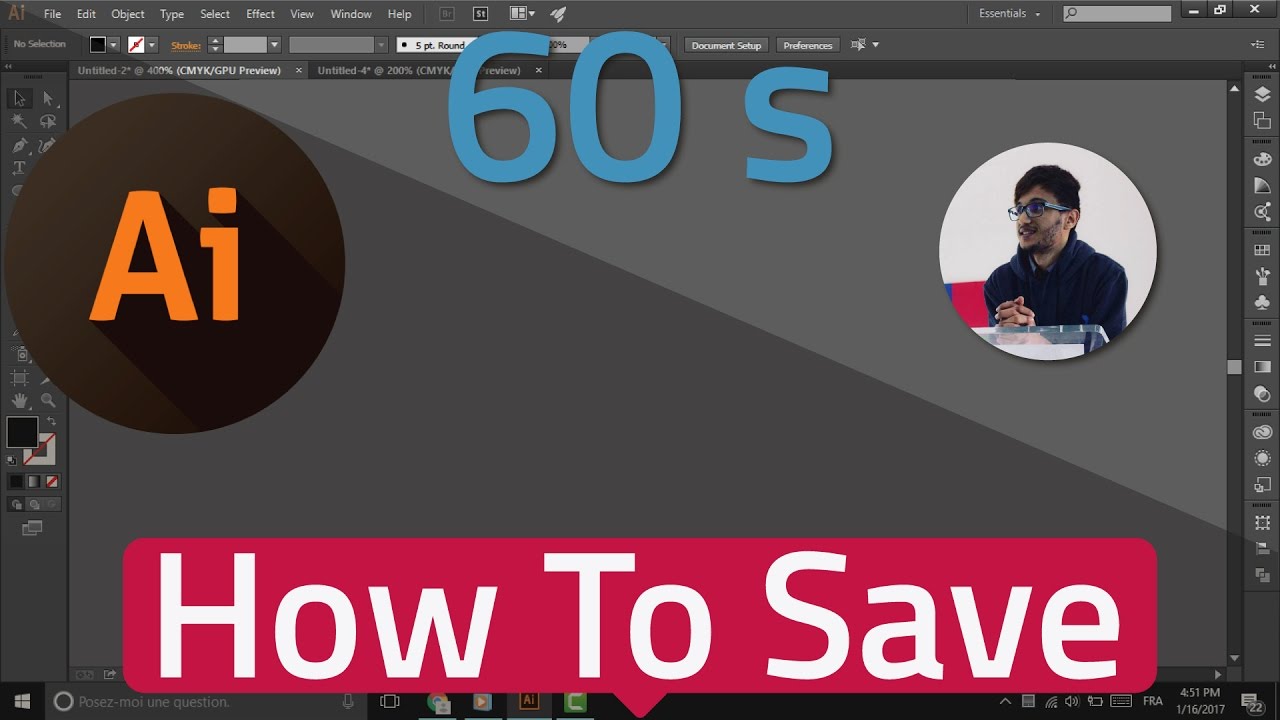The width and height of the screenshot is (1280, 720).
Task: Open the Appearance panel
Action: (x=1262, y=458)
